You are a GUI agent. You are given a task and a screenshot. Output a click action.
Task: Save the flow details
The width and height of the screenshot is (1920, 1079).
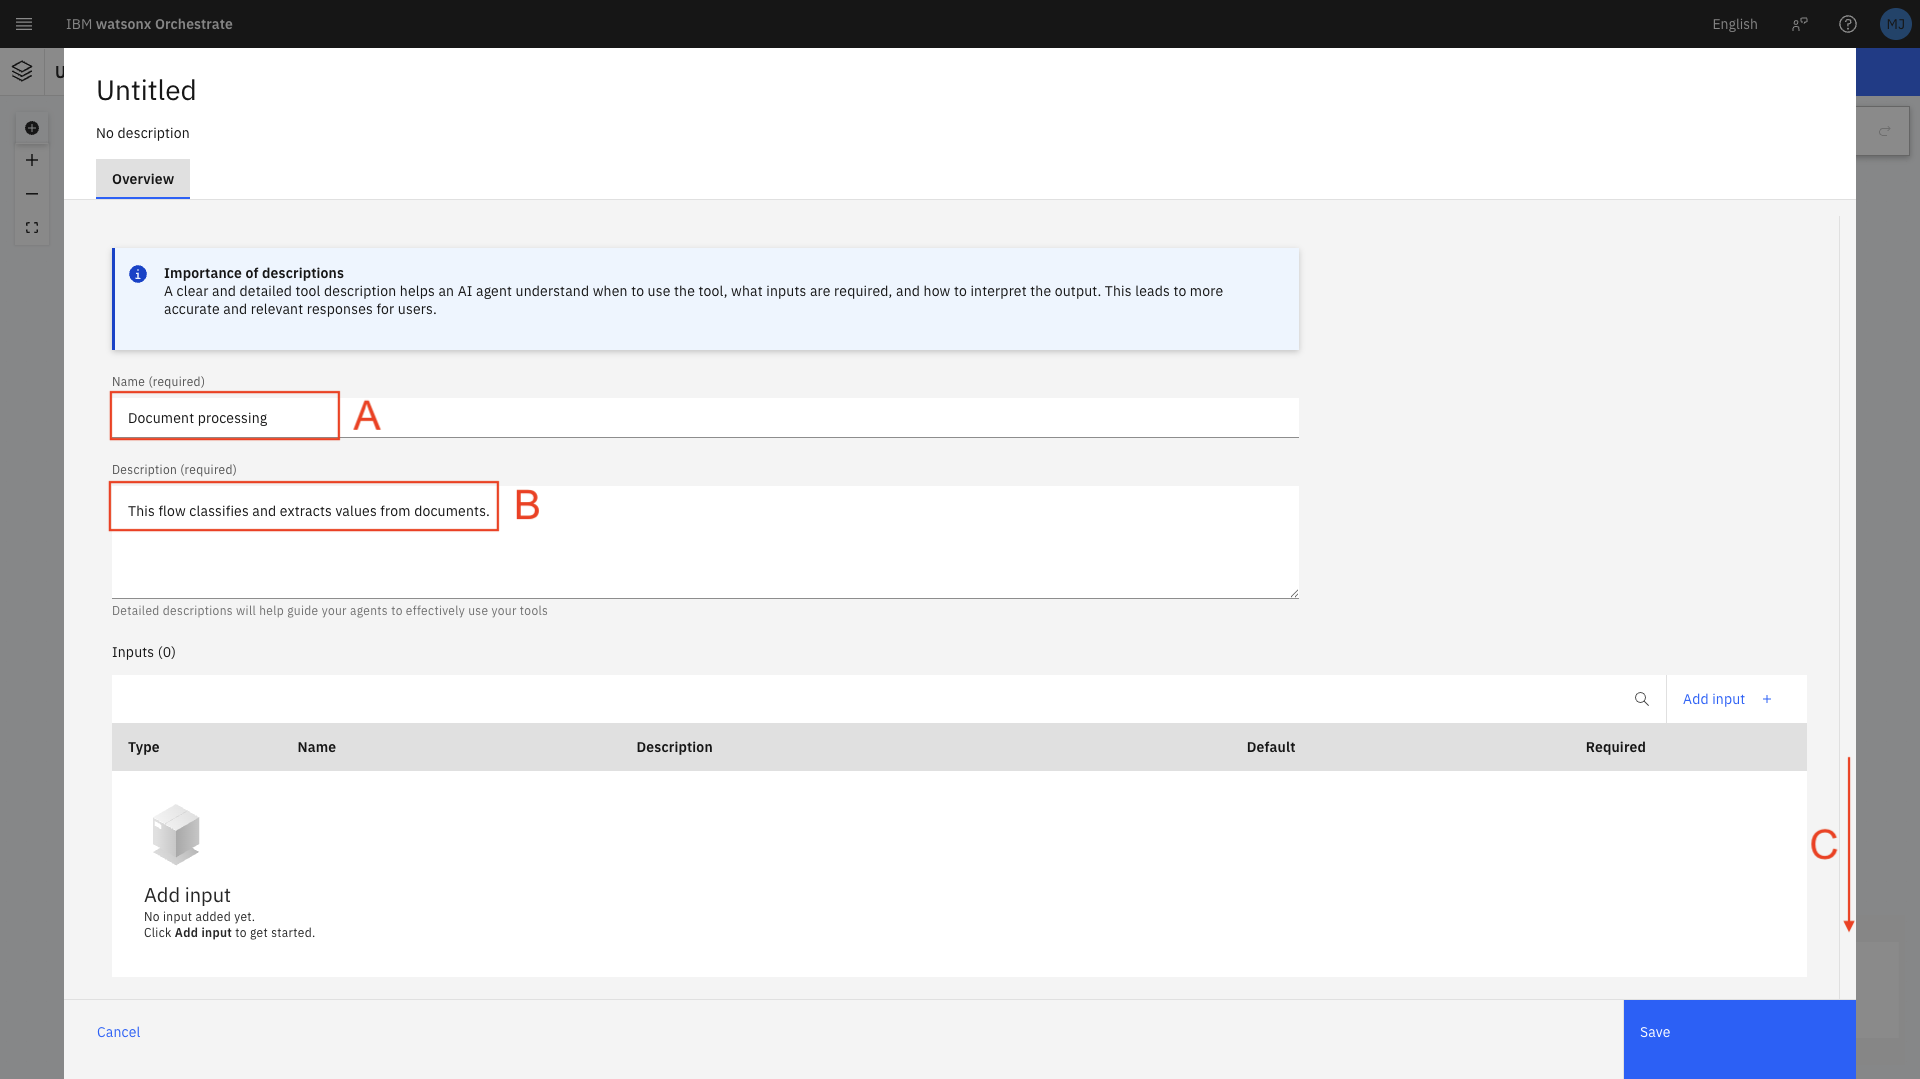click(x=1739, y=1032)
